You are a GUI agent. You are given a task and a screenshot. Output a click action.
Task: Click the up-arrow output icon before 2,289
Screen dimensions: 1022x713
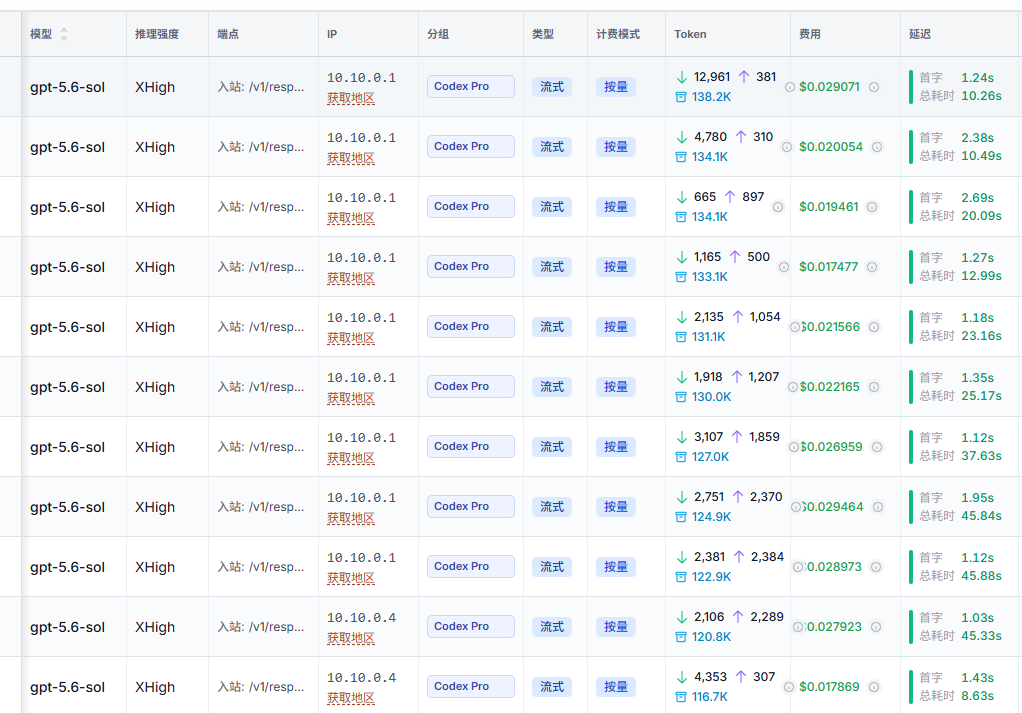738,617
